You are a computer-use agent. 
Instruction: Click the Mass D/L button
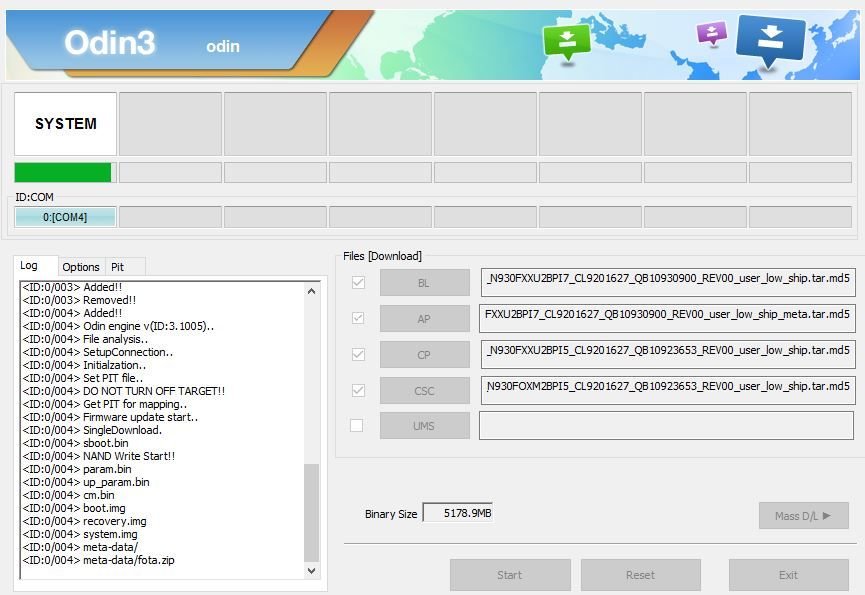click(x=803, y=516)
